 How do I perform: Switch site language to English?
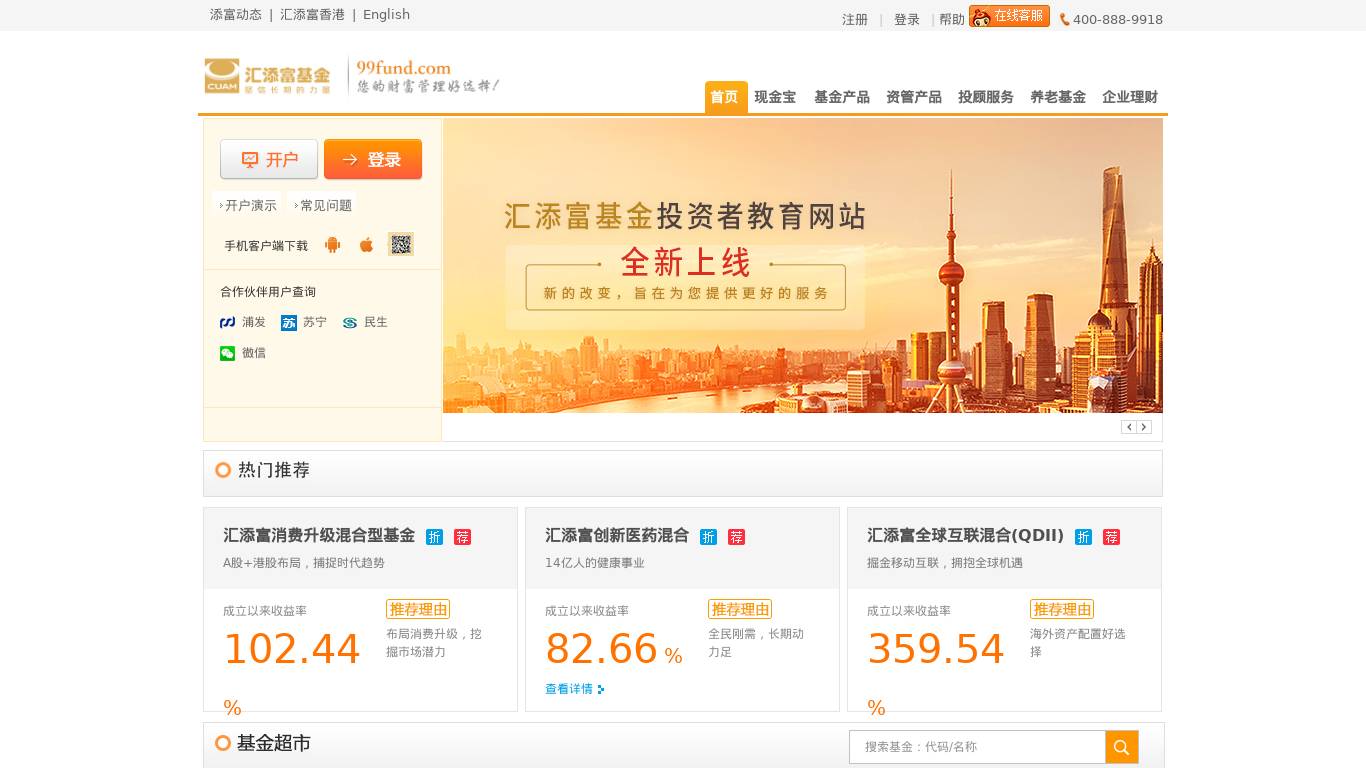386,15
